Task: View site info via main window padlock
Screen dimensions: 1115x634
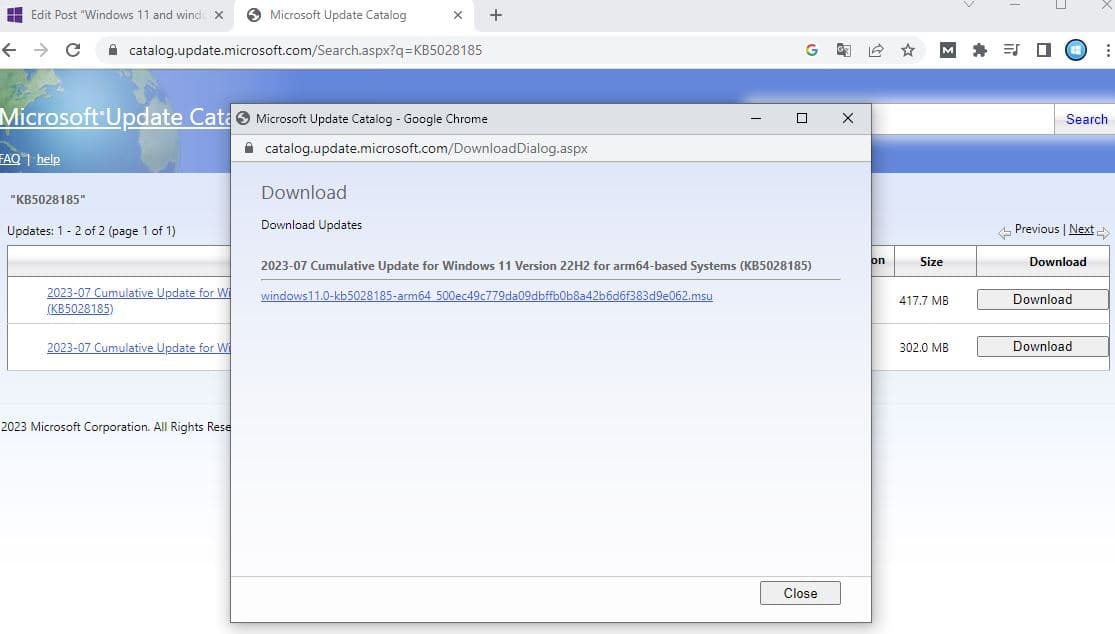Action: [112, 50]
